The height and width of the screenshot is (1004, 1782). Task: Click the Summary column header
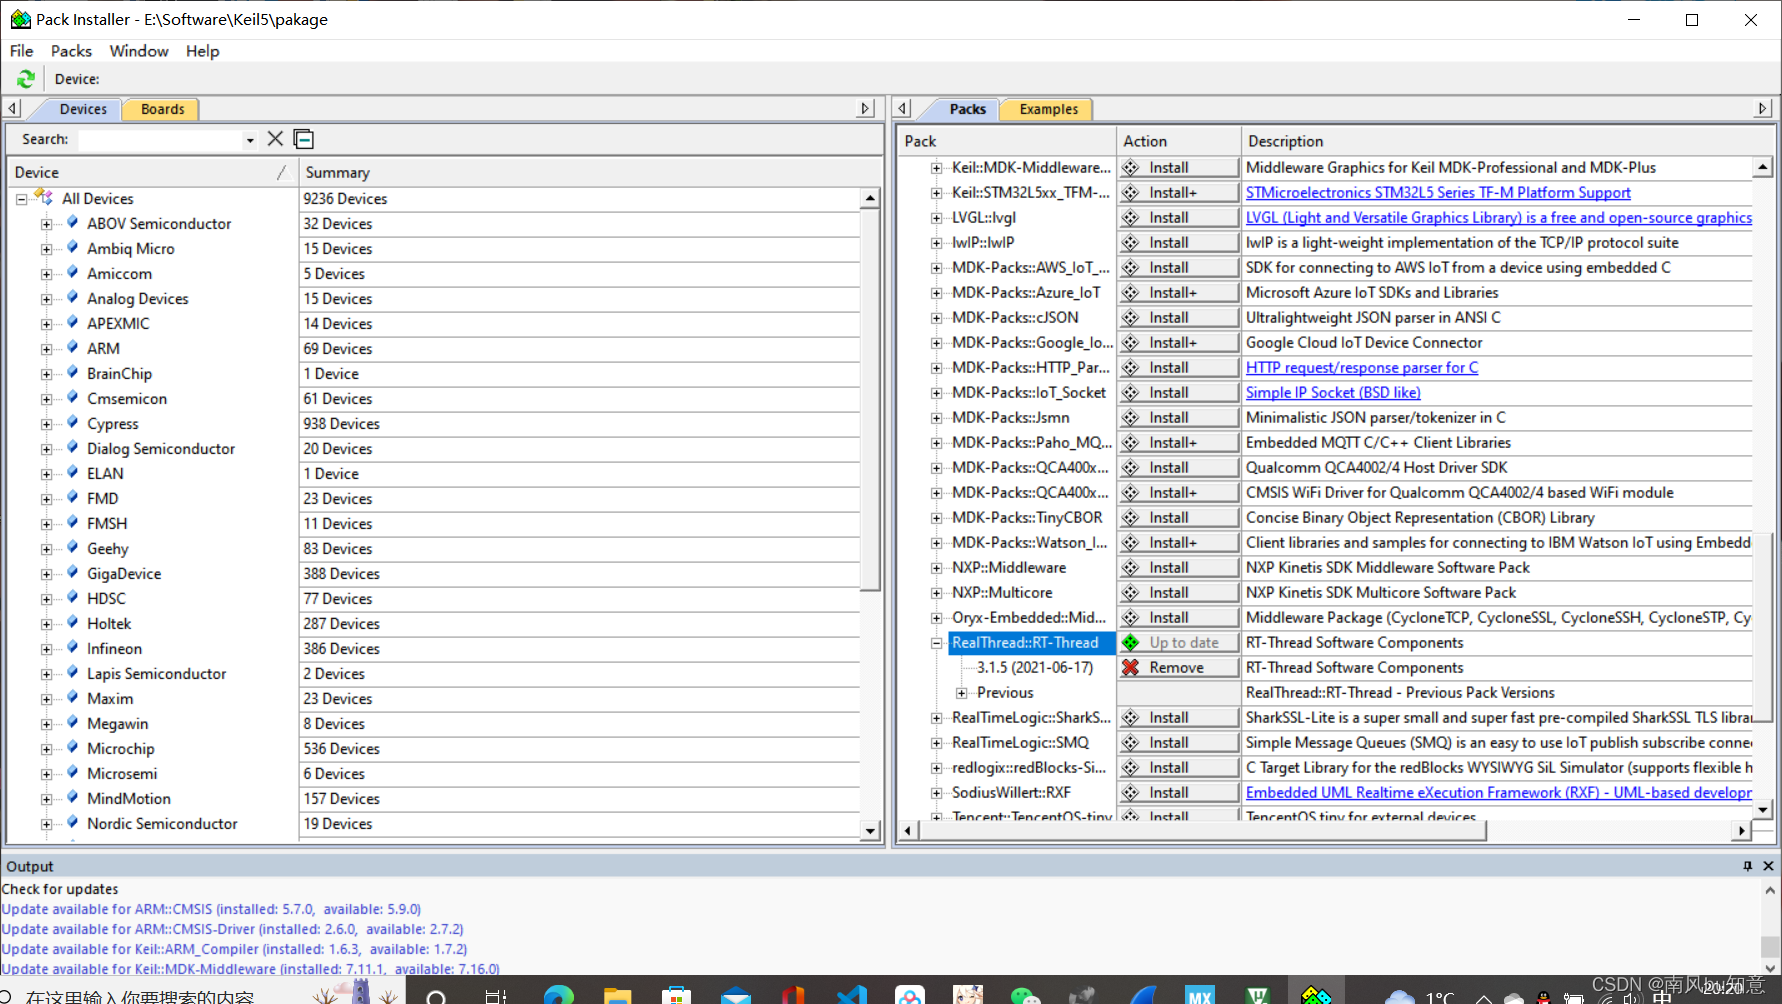(588, 172)
